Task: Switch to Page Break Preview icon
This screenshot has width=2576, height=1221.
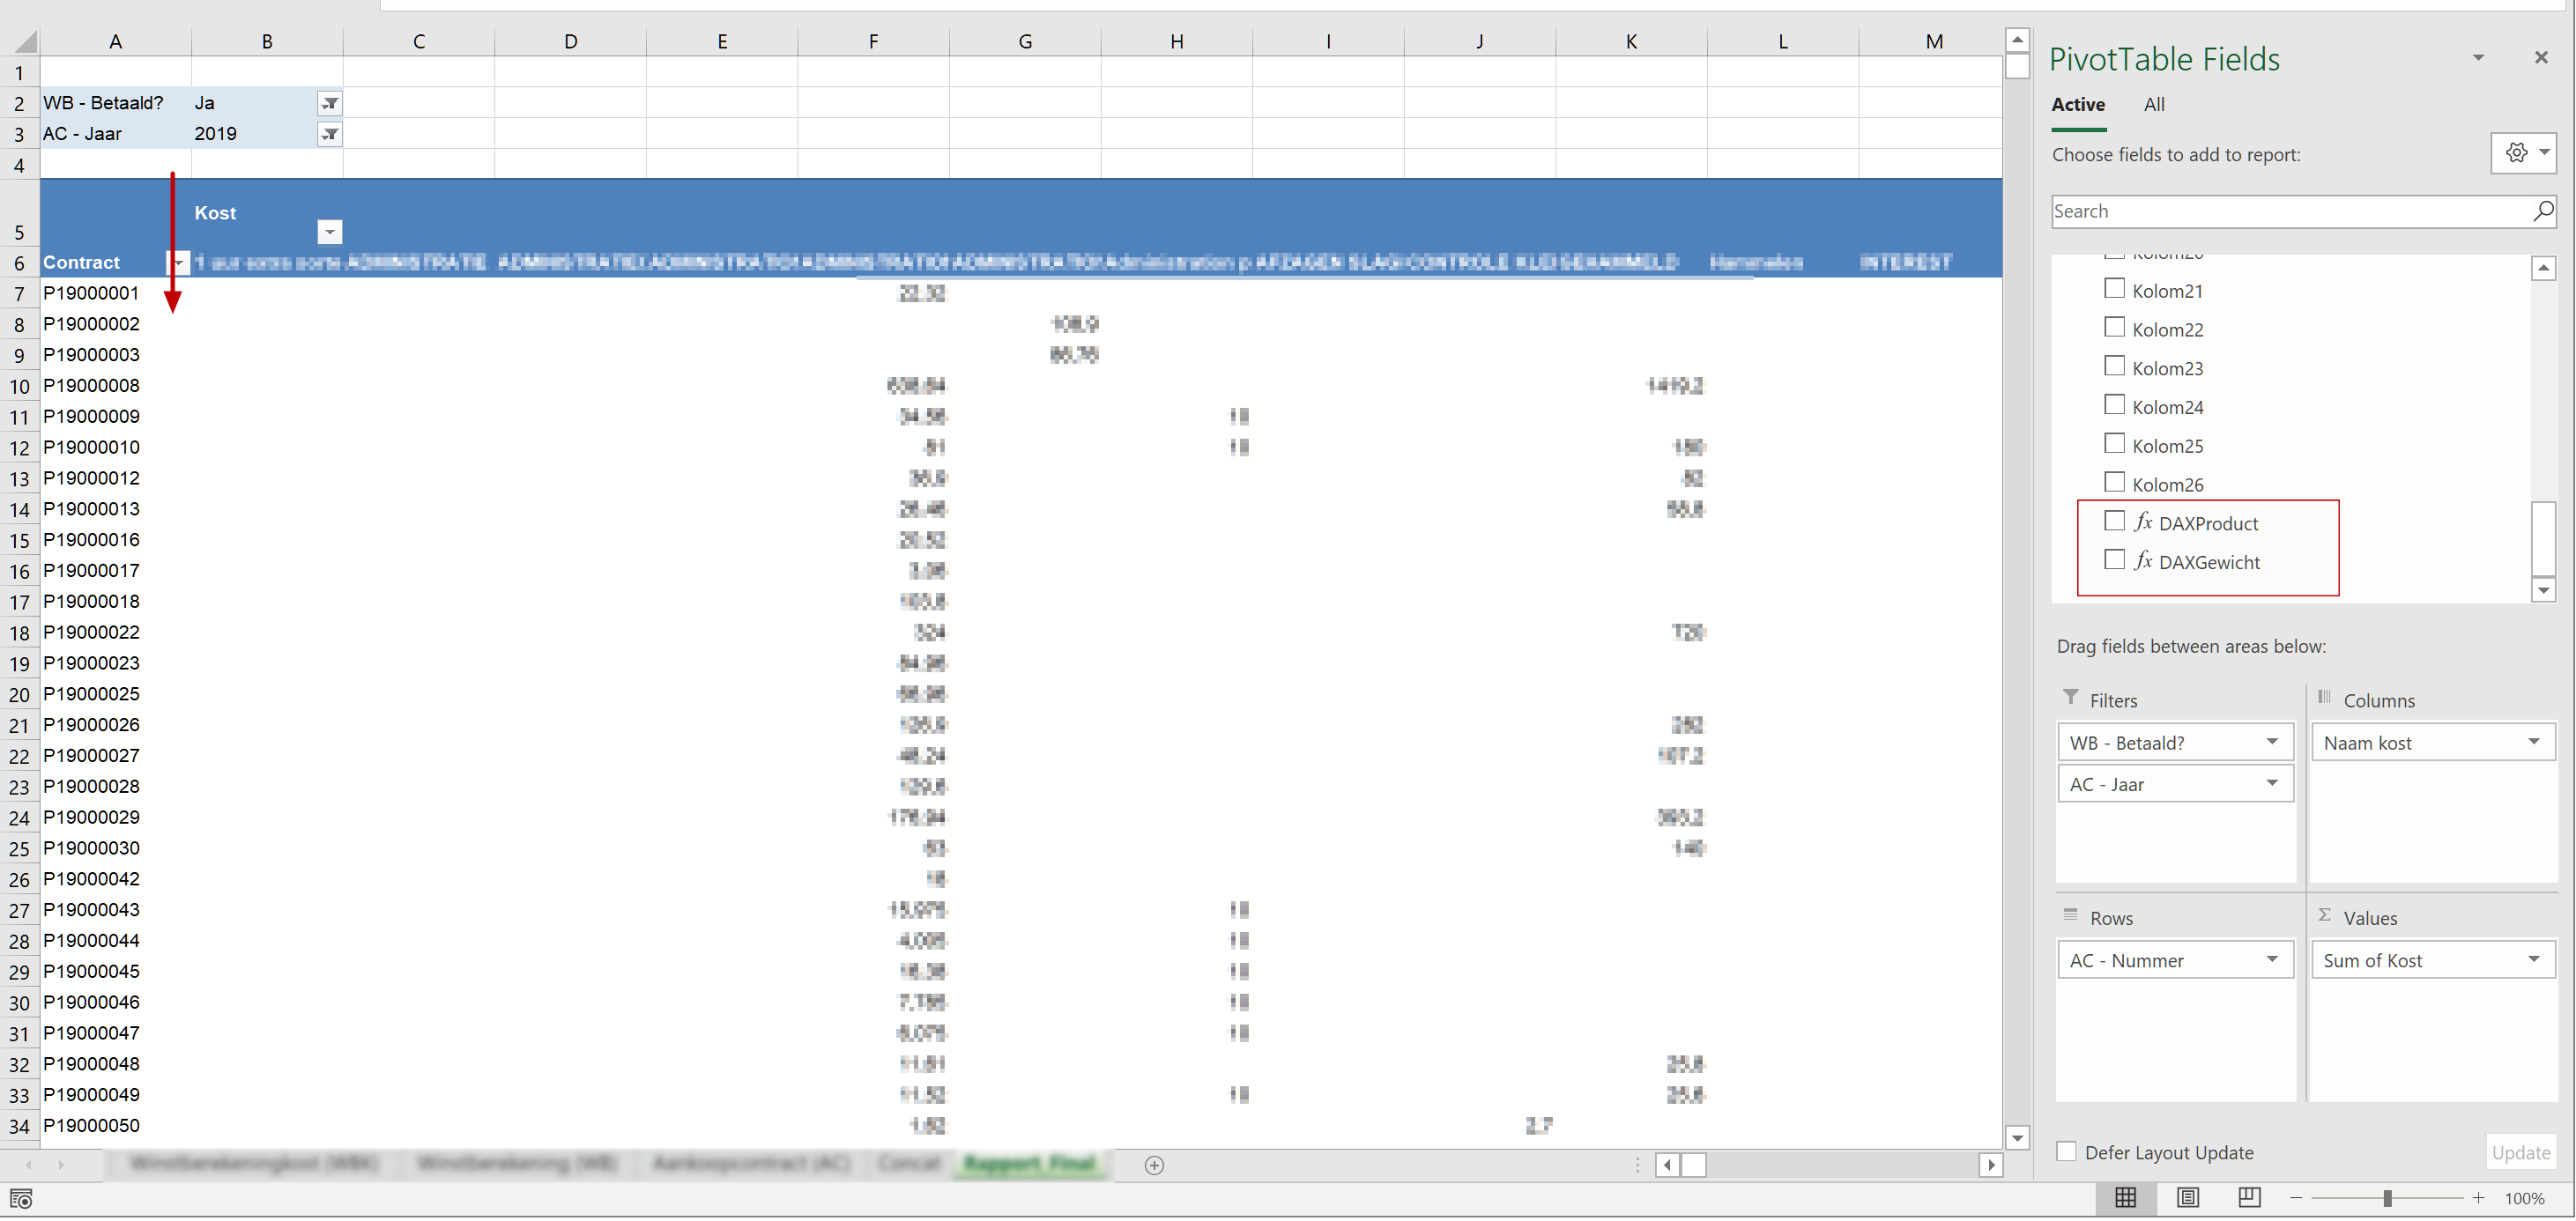Action: [x=2249, y=1197]
